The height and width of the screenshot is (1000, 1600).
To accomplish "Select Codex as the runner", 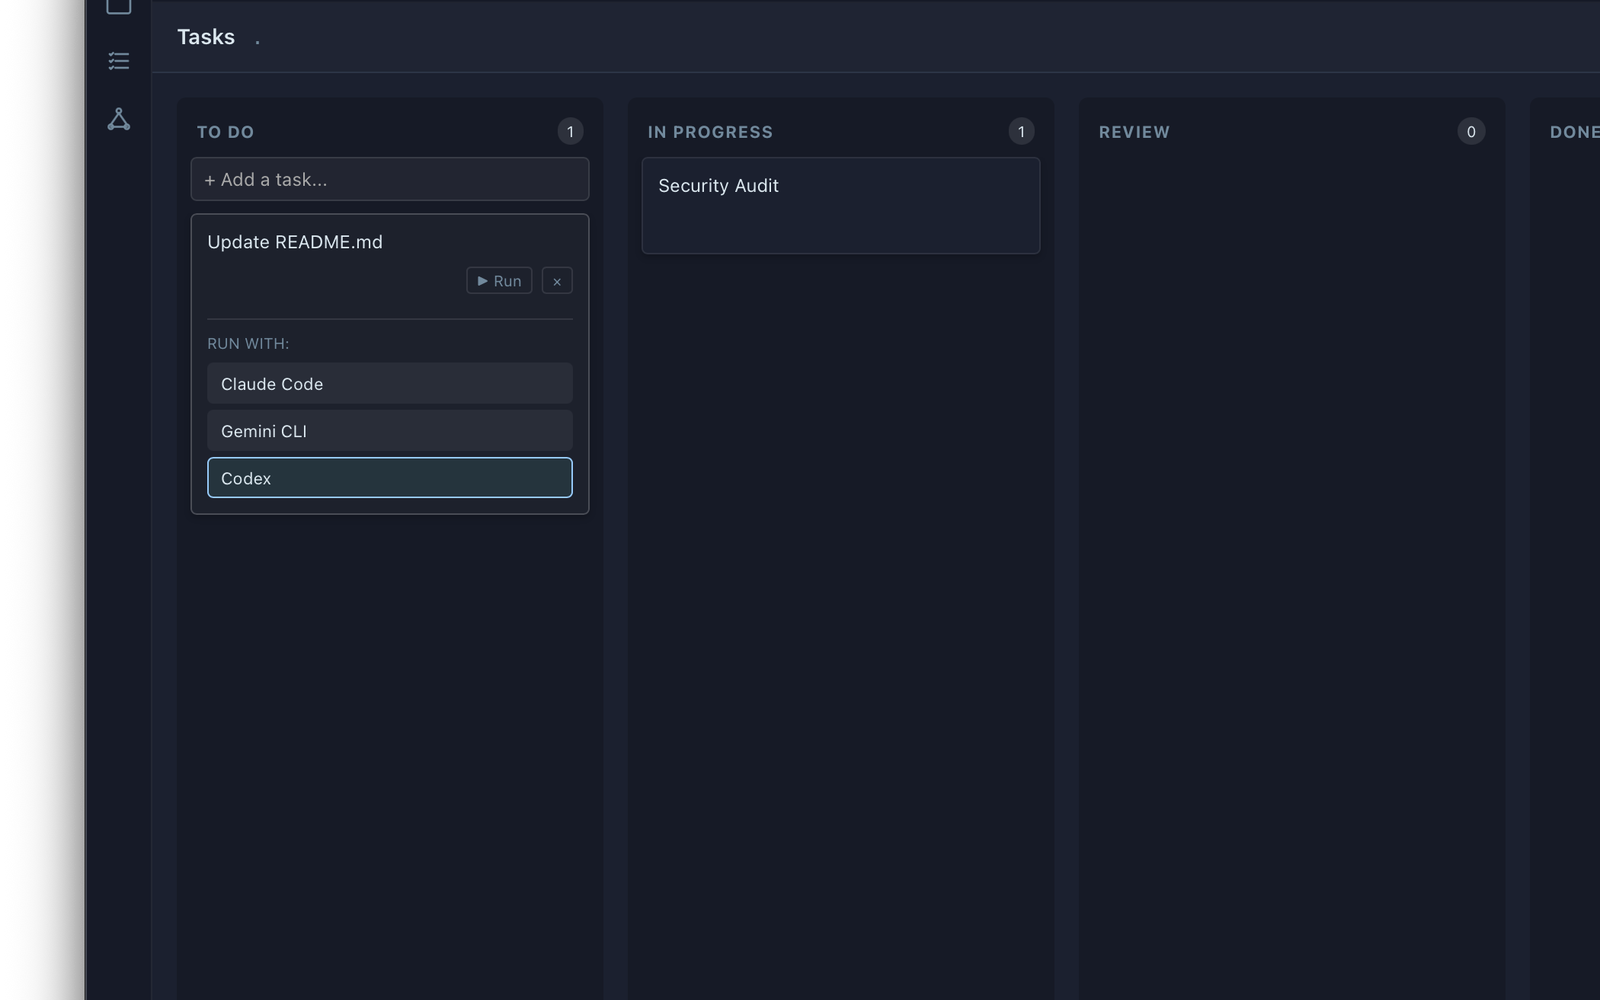I will tap(389, 477).
